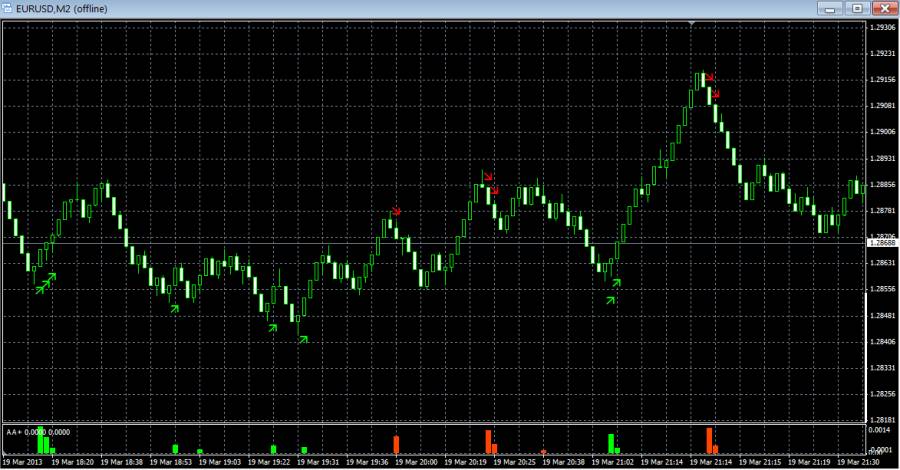The height and width of the screenshot is (470, 900).
Task: Click the red sell arrow near 19:36
Action: (x=396, y=211)
